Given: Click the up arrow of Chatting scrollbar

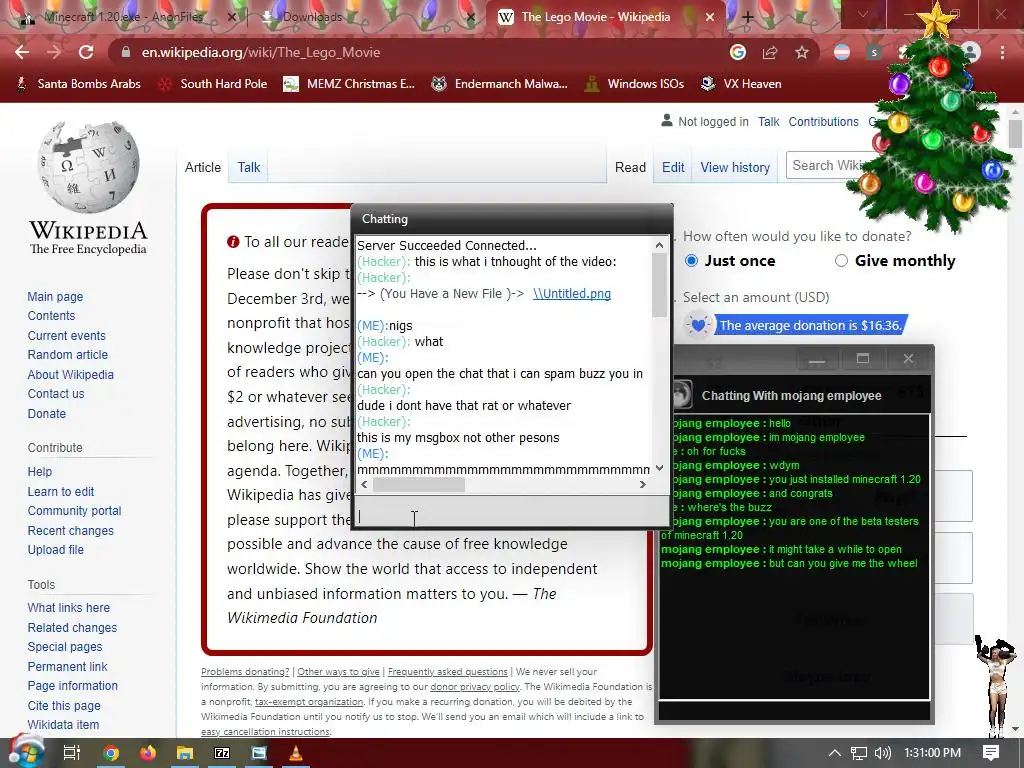Looking at the screenshot, I should coord(660,245).
